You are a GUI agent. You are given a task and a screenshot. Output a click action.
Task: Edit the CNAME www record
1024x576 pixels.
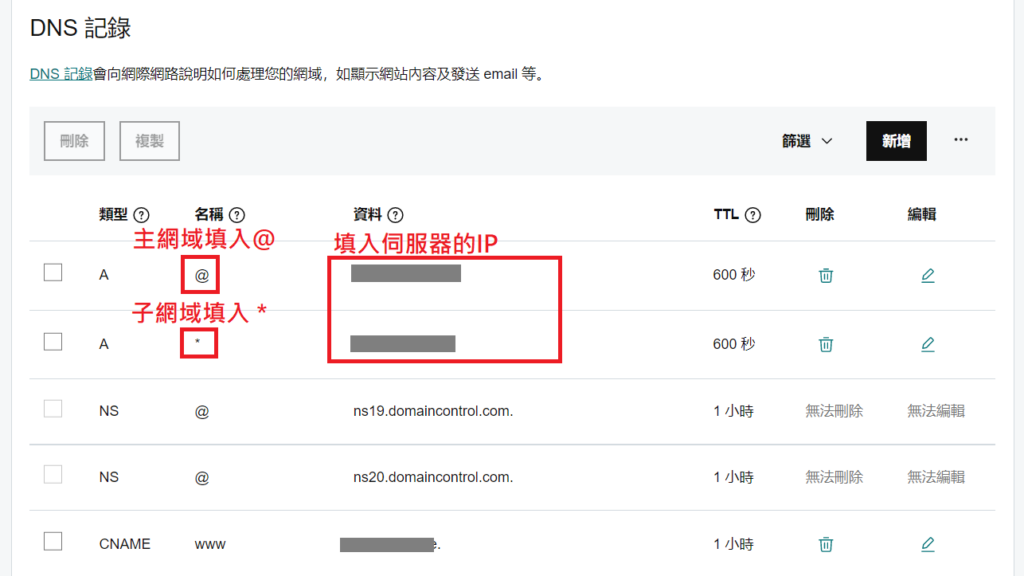coord(927,544)
